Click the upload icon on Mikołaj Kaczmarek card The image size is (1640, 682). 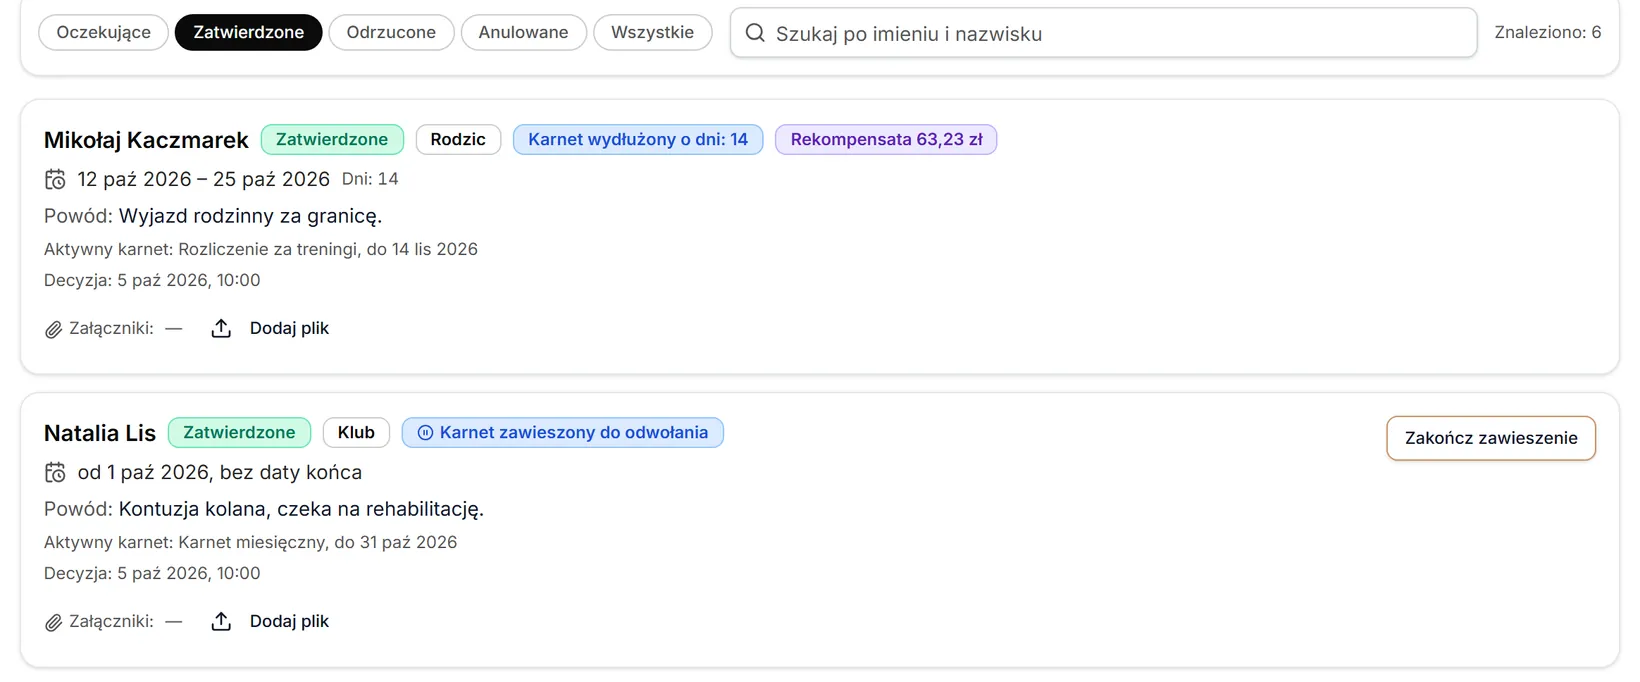coord(221,328)
